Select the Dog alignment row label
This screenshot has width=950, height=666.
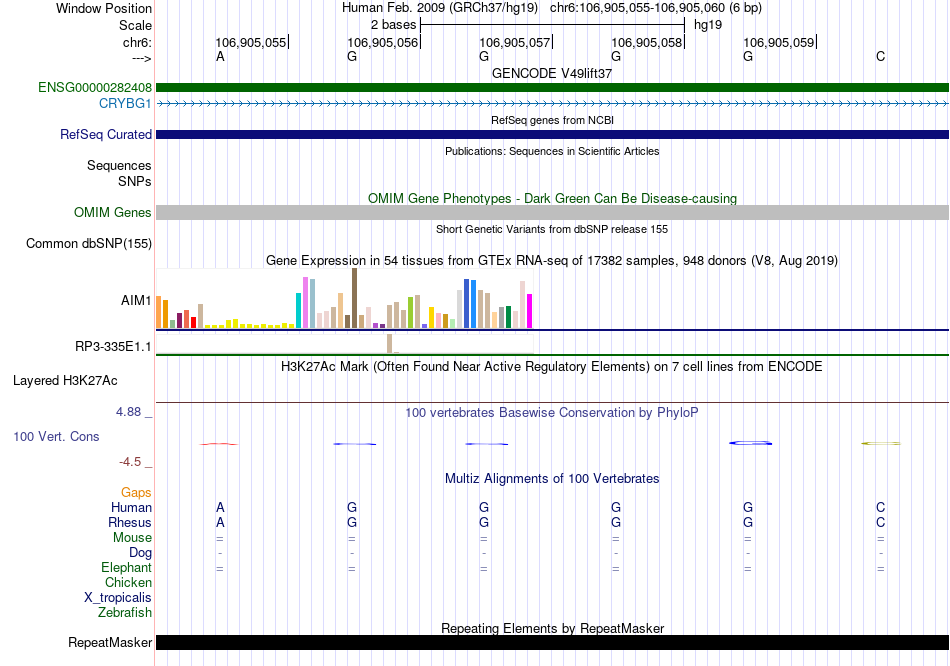(140, 553)
